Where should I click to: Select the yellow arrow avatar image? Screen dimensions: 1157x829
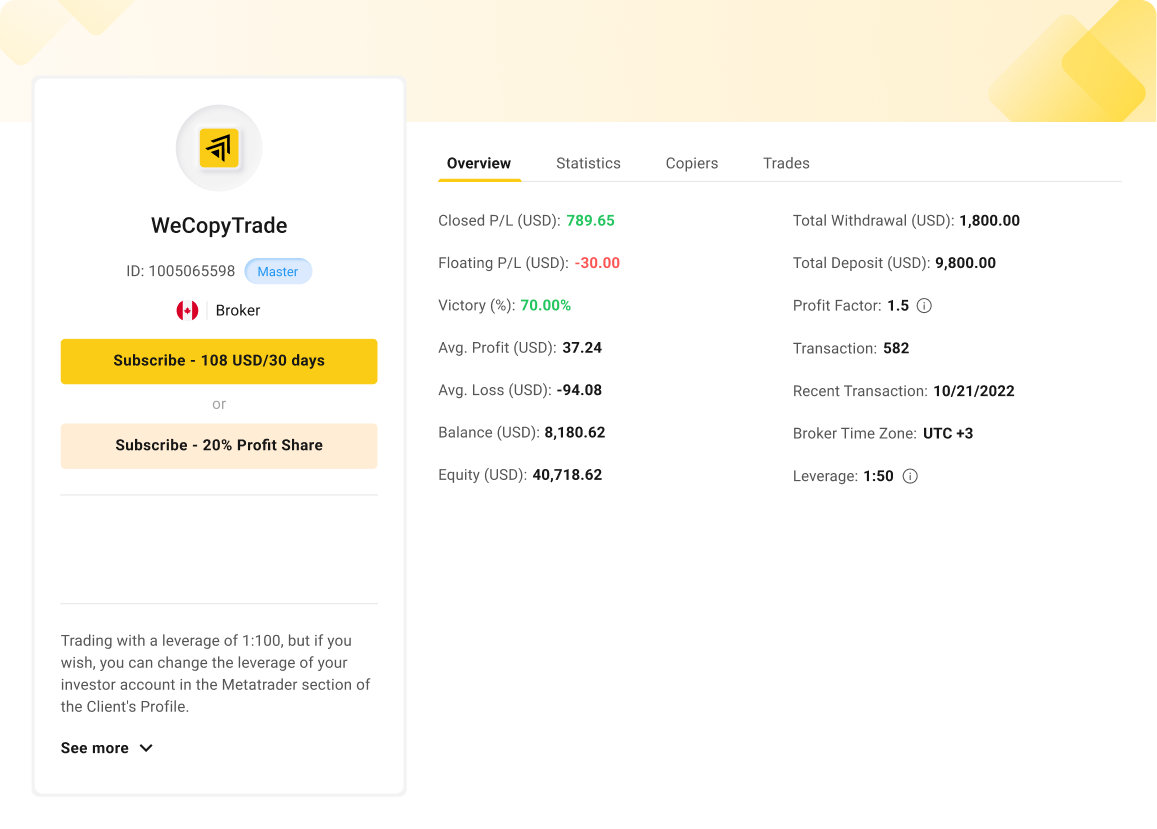tap(219, 147)
